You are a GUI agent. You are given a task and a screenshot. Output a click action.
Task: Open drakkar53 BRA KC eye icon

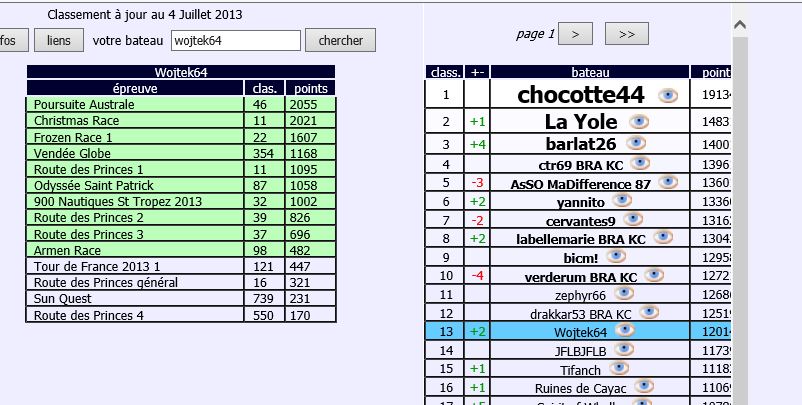click(x=649, y=312)
